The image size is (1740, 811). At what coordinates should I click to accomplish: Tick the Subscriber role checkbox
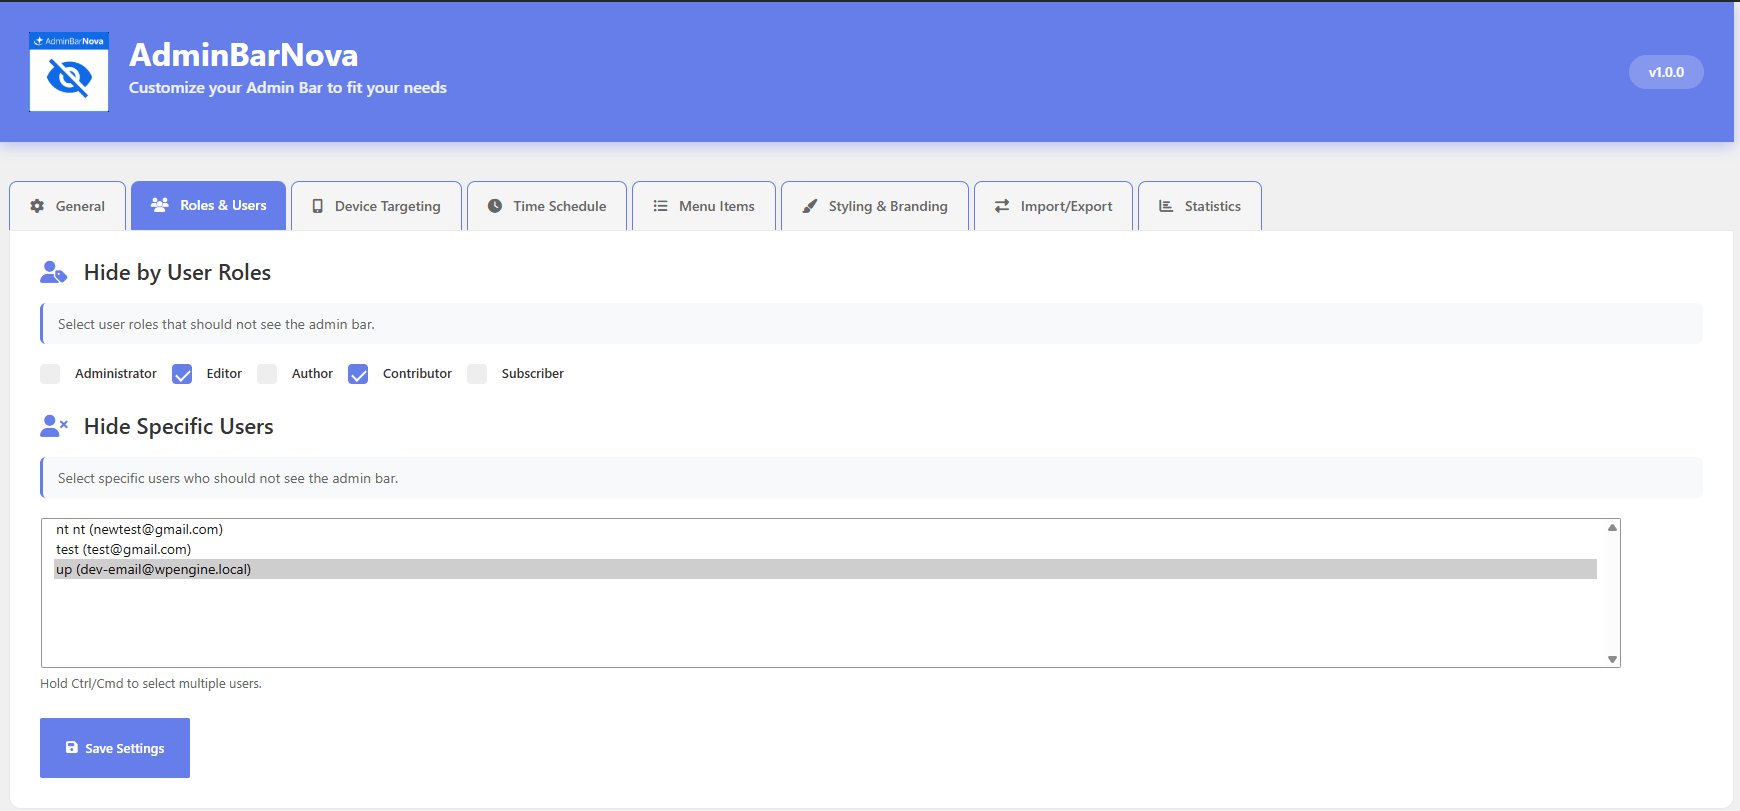tap(477, 374)
